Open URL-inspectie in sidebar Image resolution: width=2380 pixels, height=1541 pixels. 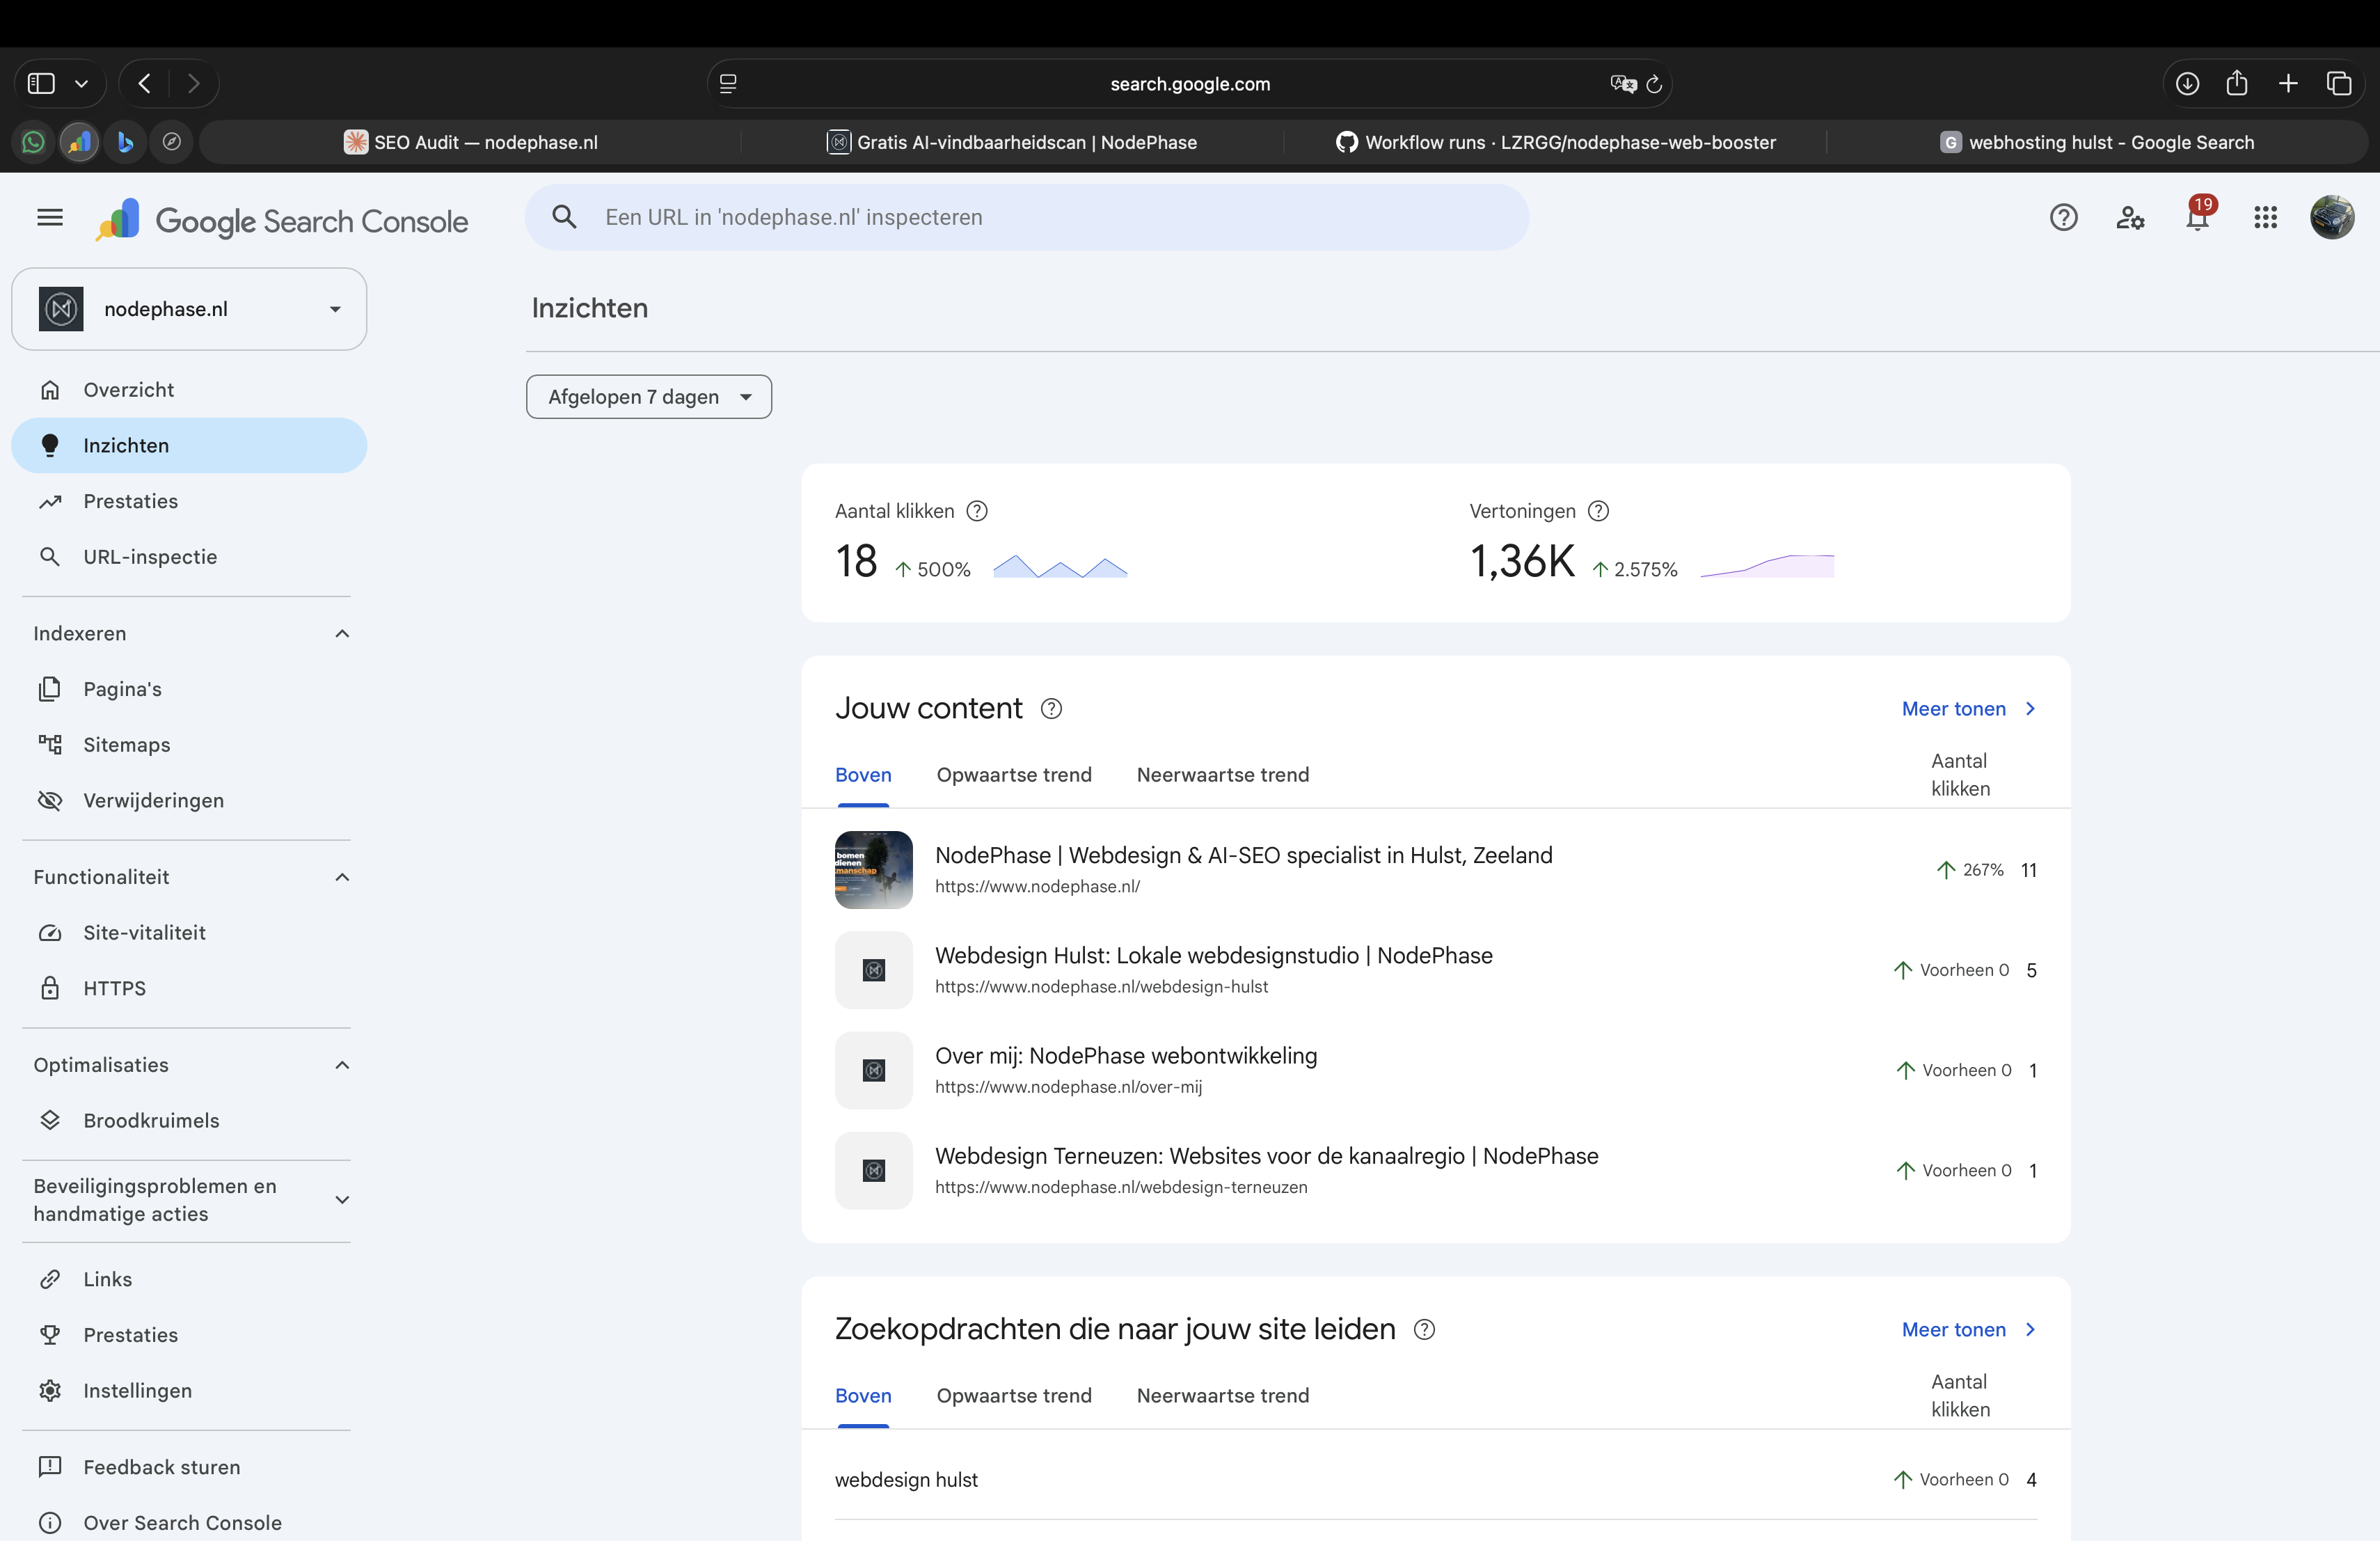point(189,557)
